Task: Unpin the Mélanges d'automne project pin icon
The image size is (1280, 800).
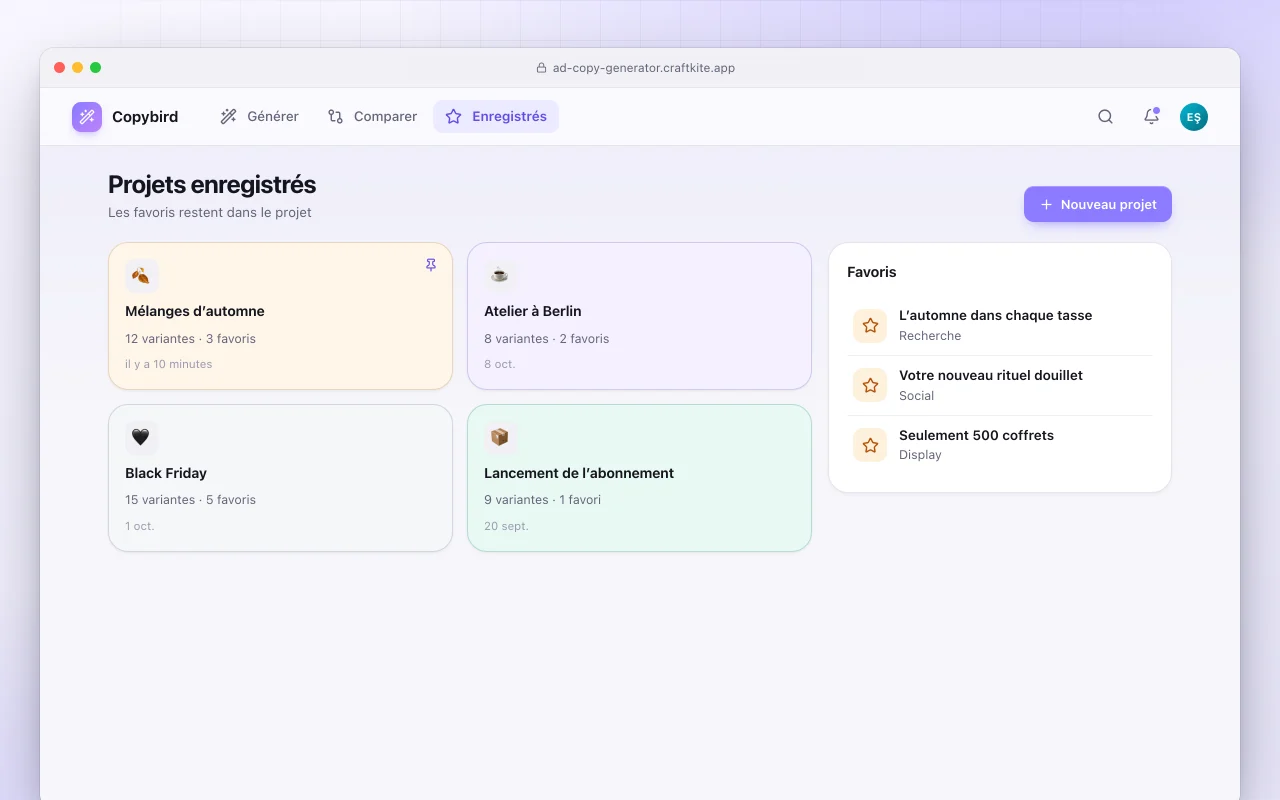Action: click(431, 265)
